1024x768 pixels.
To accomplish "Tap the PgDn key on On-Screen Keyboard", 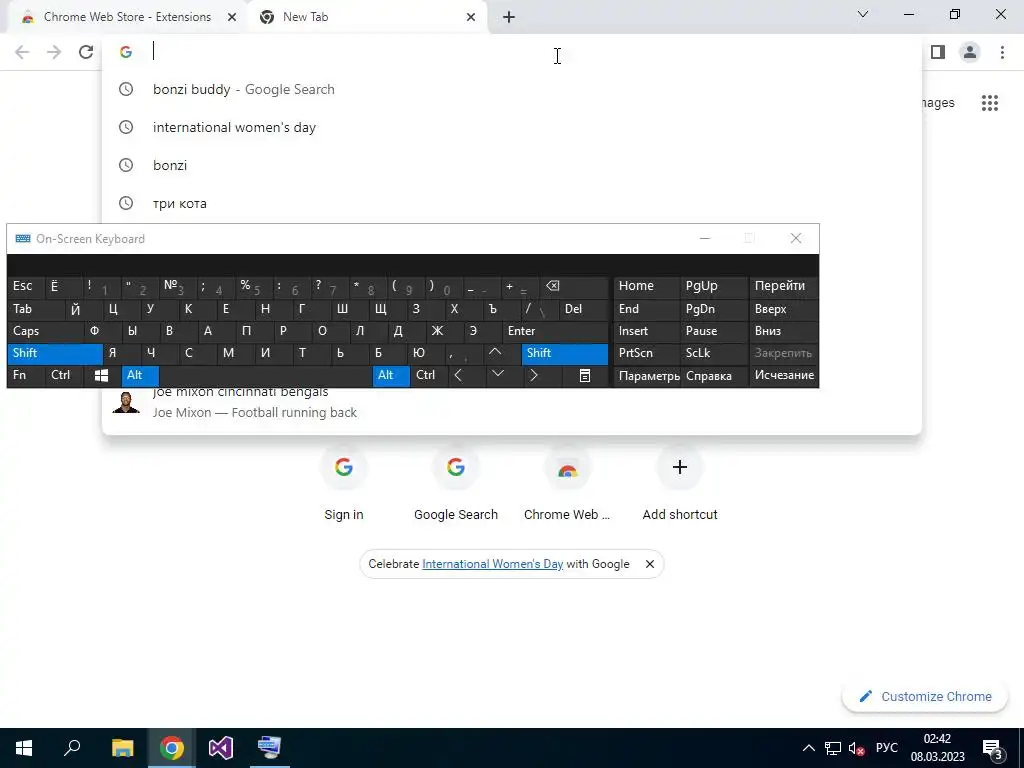I will tap(714, 309).
